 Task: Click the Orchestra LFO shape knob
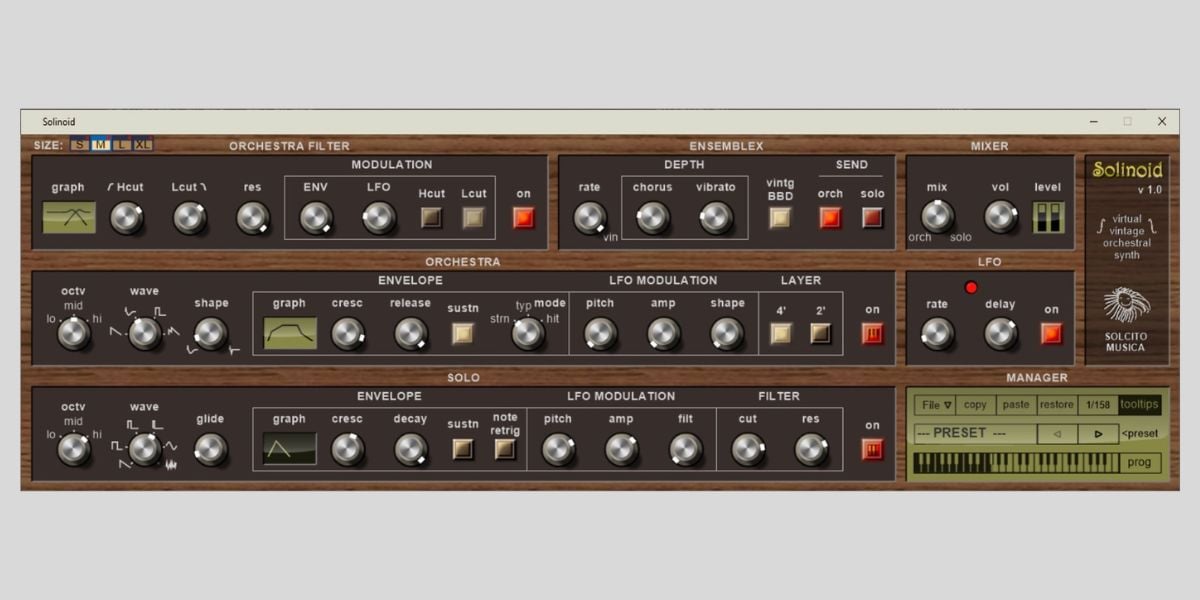coord(727,333)
